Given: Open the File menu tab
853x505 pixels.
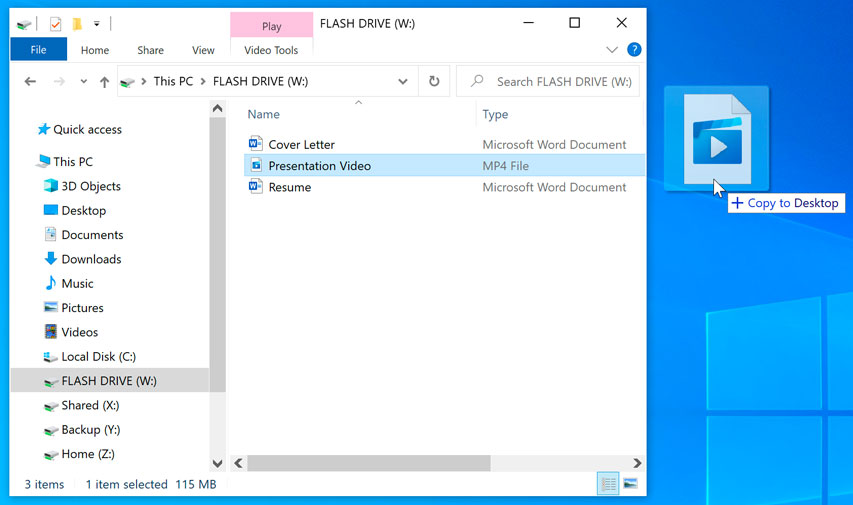Looking at the screenshot, I should pos(38,50).
